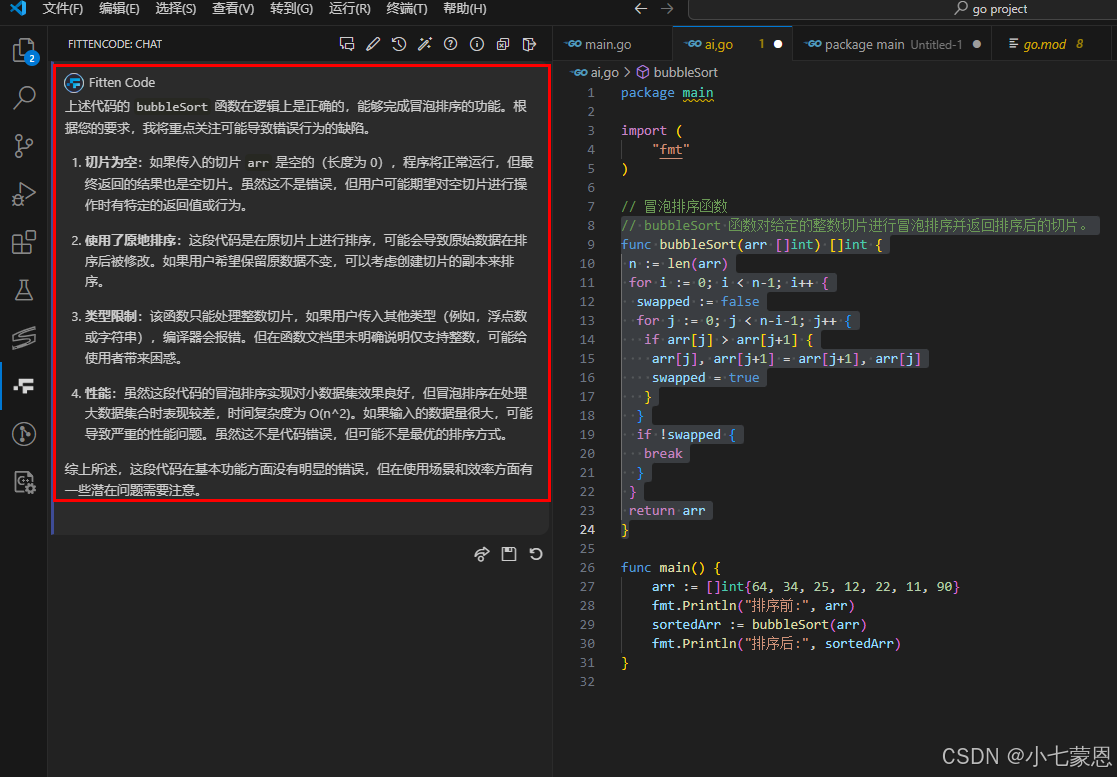This screenshot has height=777, width=1117.
Task: Click the 'go project' search box at the top
Action: pos(990,9)
